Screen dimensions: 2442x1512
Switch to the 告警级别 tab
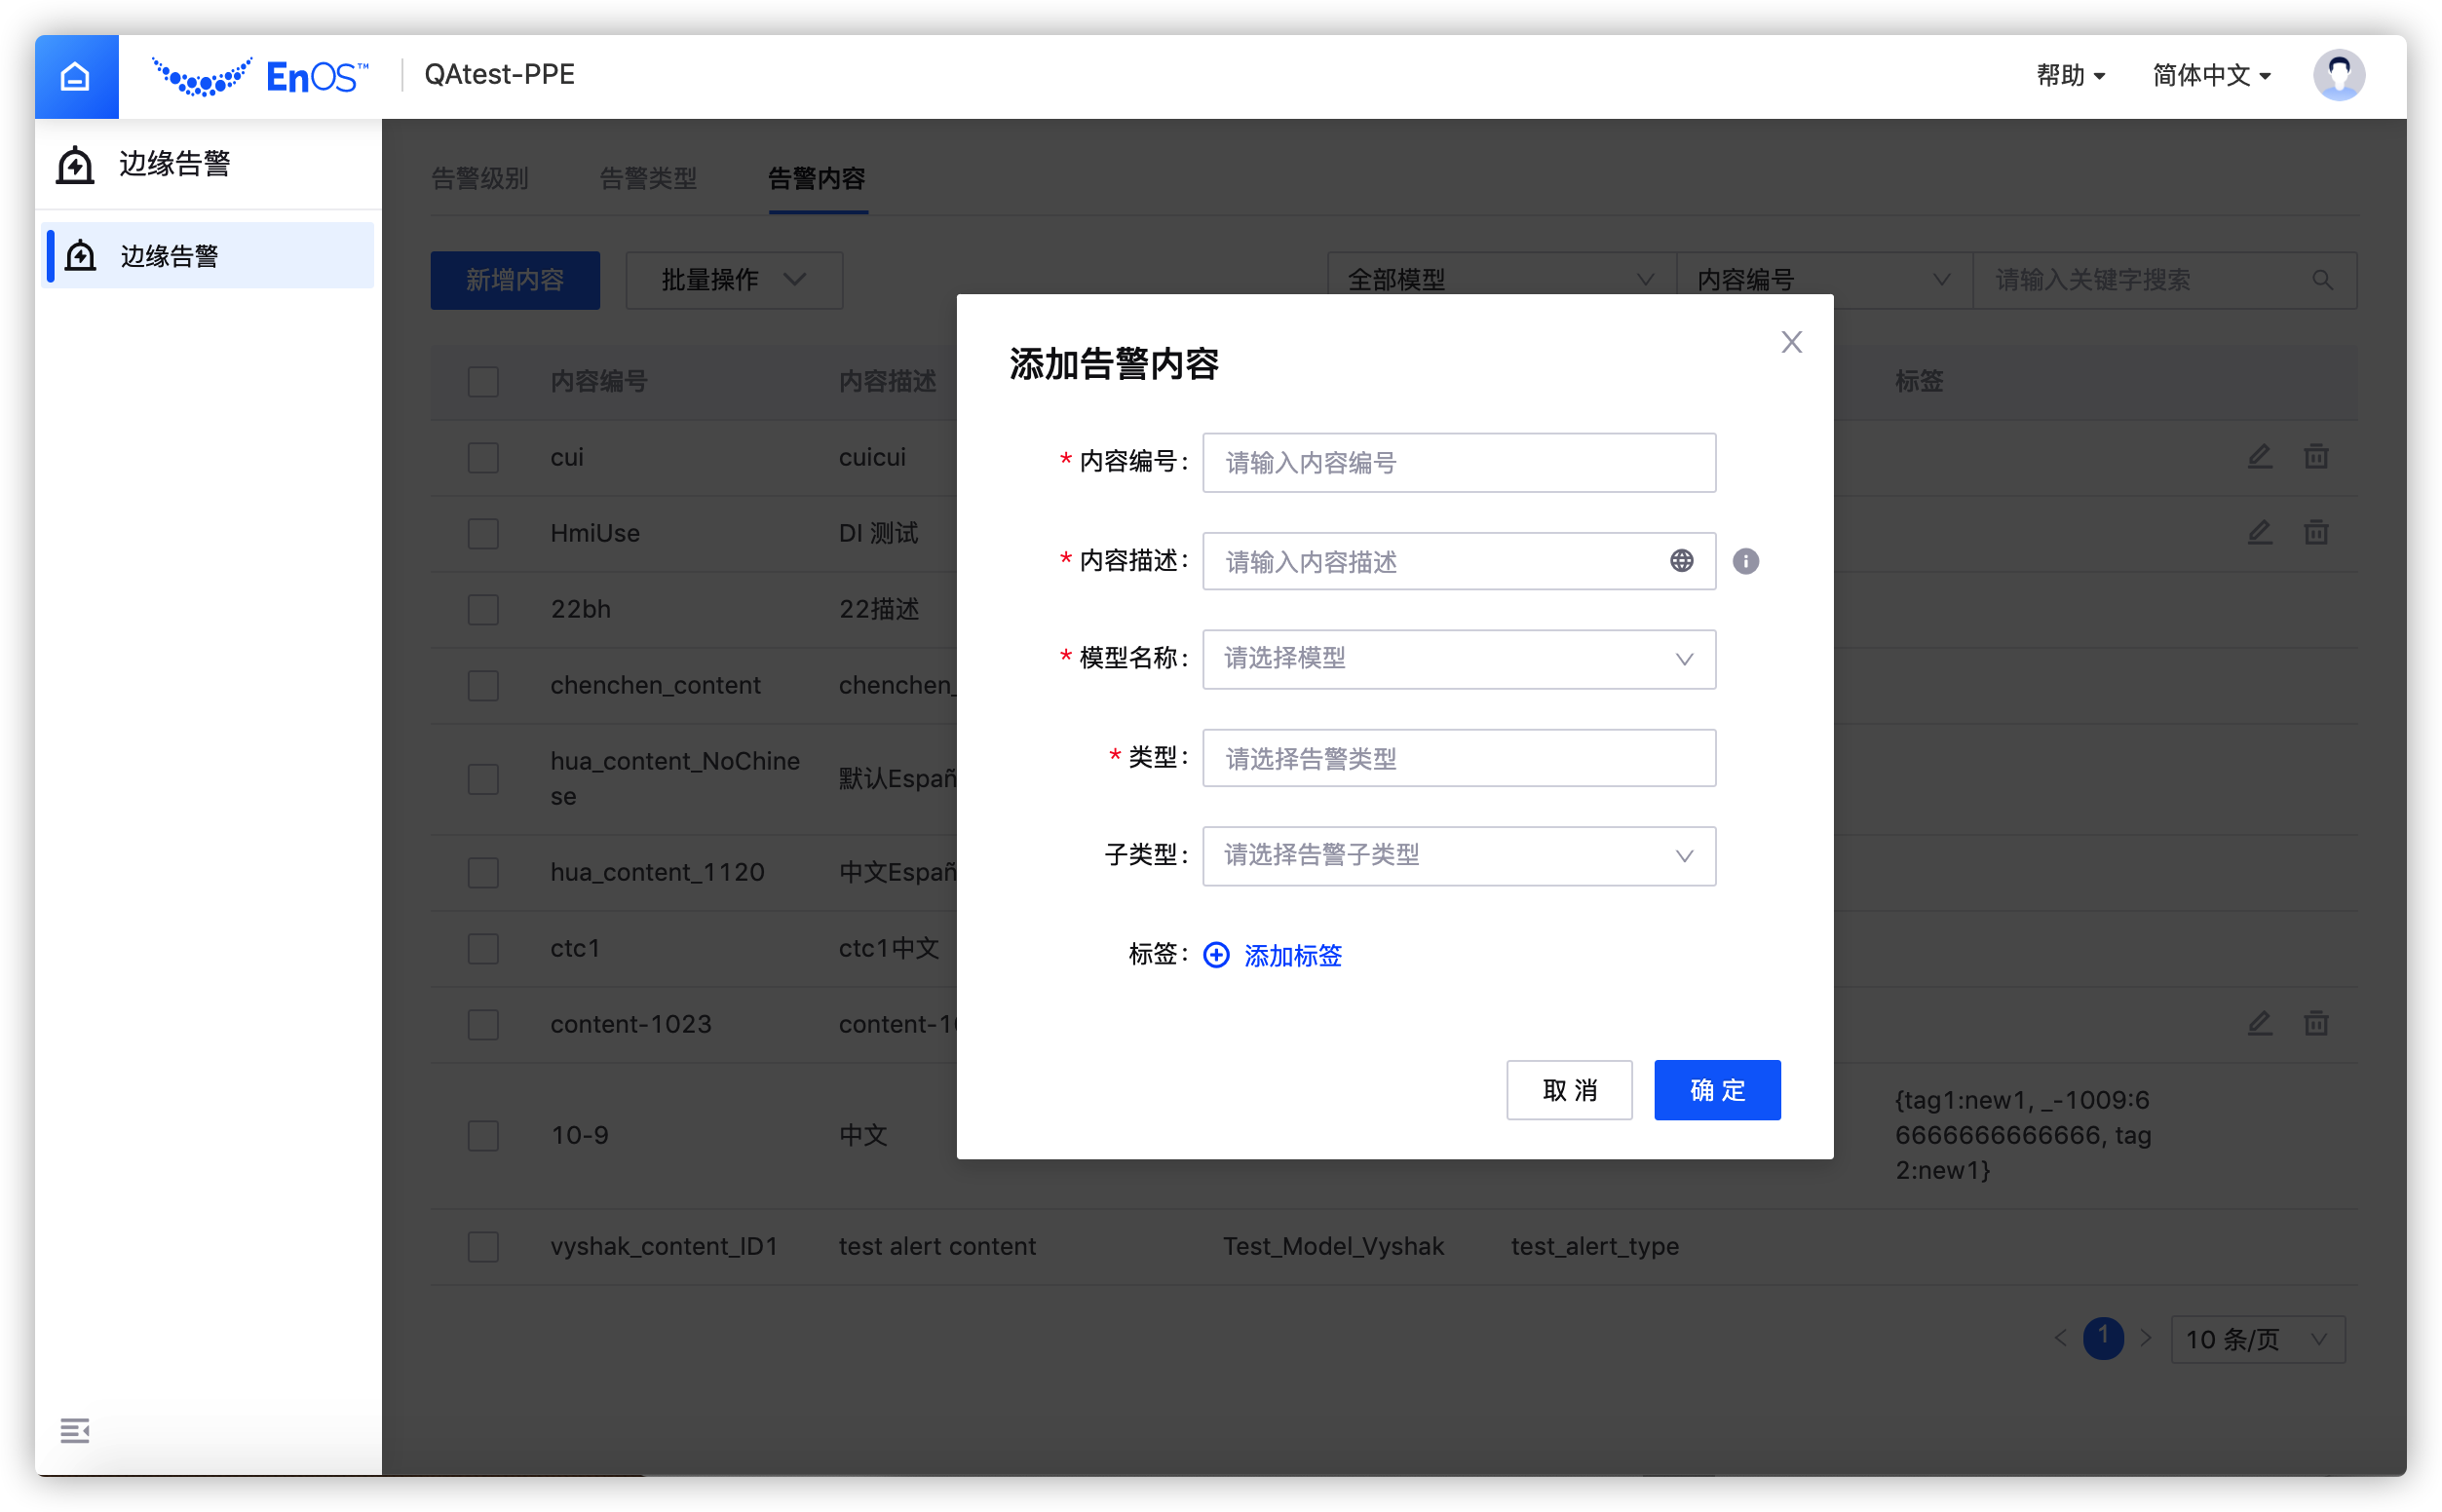pos(480,179)
